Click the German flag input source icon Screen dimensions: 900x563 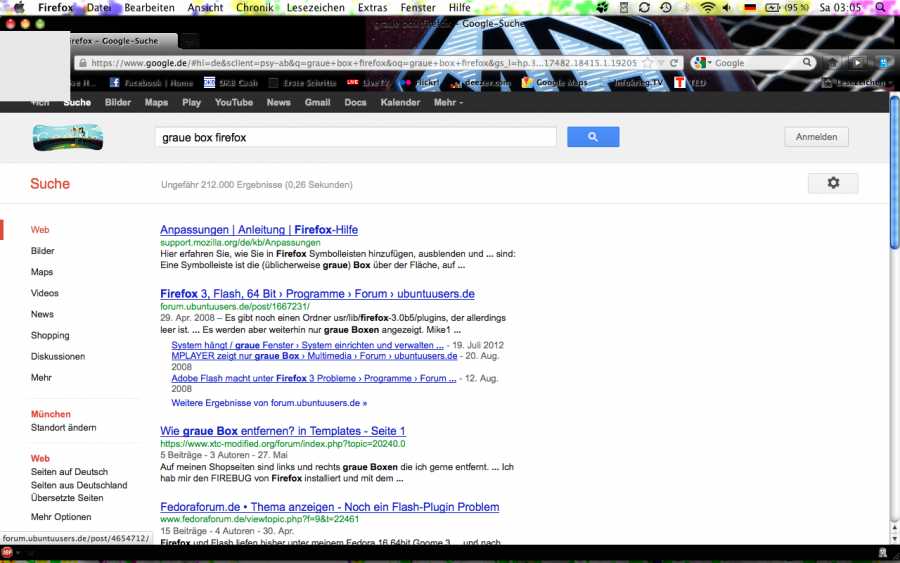click(x=750, y=7)
